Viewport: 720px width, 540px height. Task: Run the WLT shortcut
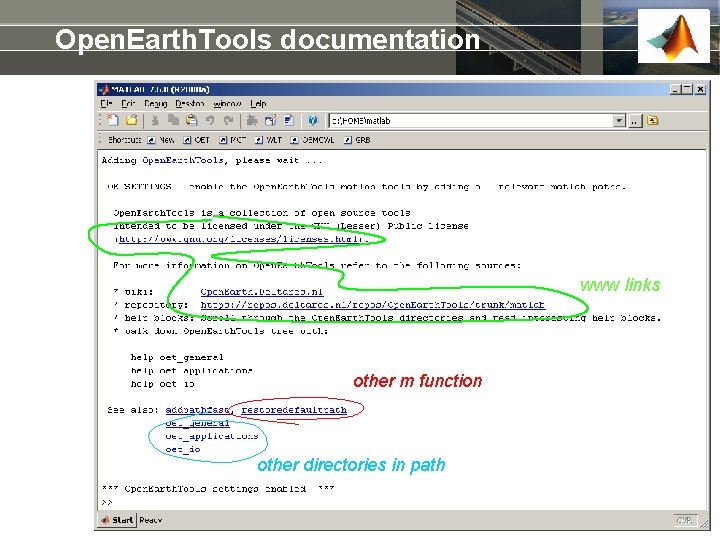pos(269,140)
